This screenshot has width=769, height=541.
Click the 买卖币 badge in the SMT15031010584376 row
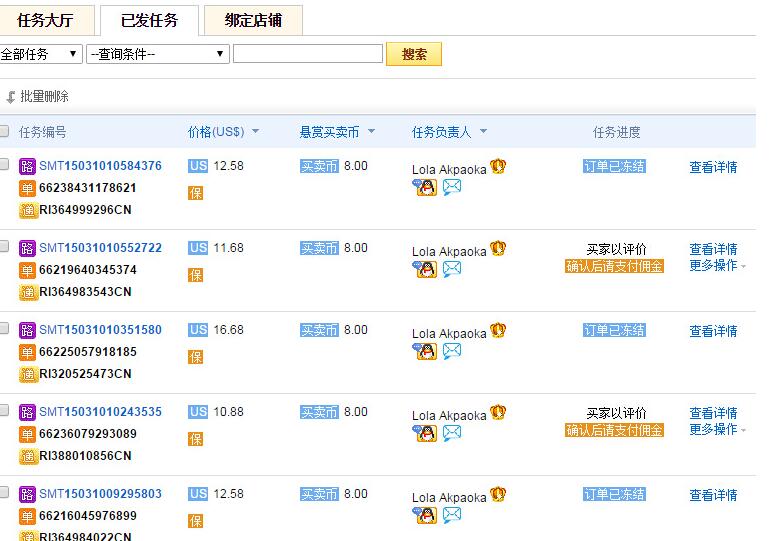pyautogui.click(x=319, y=166)
